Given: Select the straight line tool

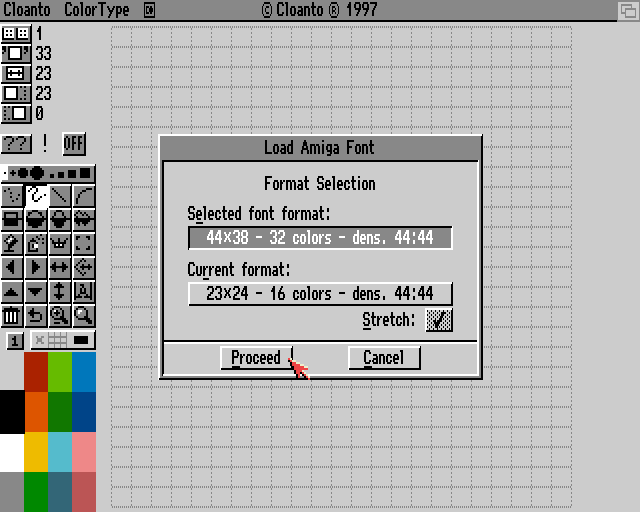Looking at the screenshot, I should pyautogui.click(x=60, y=196).
